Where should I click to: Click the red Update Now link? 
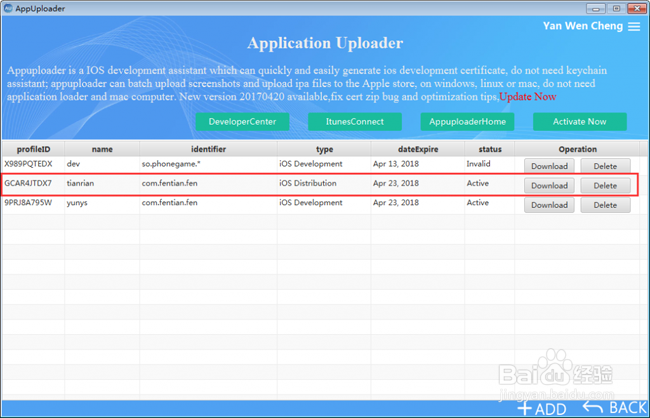point(528,97)
